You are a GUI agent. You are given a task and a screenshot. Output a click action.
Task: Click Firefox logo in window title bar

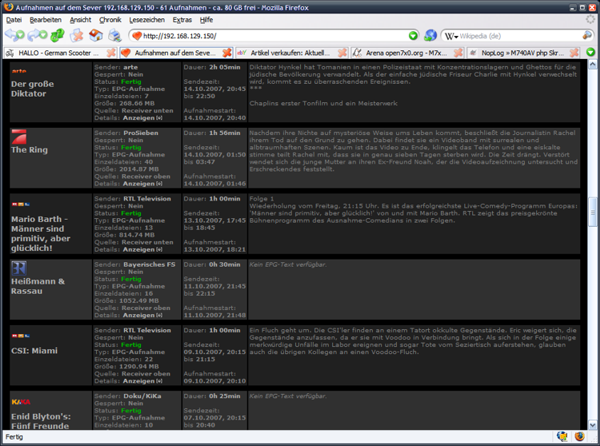coord(8,7)
